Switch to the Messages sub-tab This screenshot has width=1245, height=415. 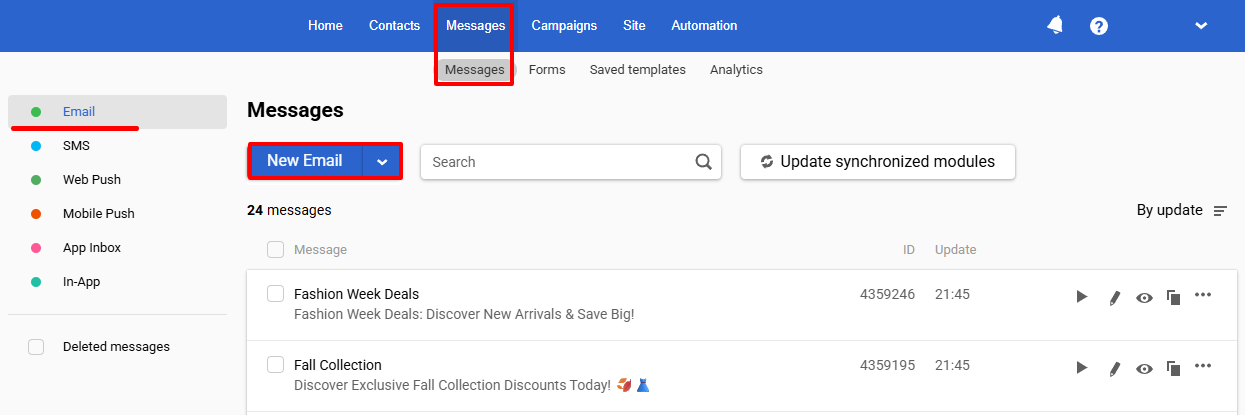(474, 70)
